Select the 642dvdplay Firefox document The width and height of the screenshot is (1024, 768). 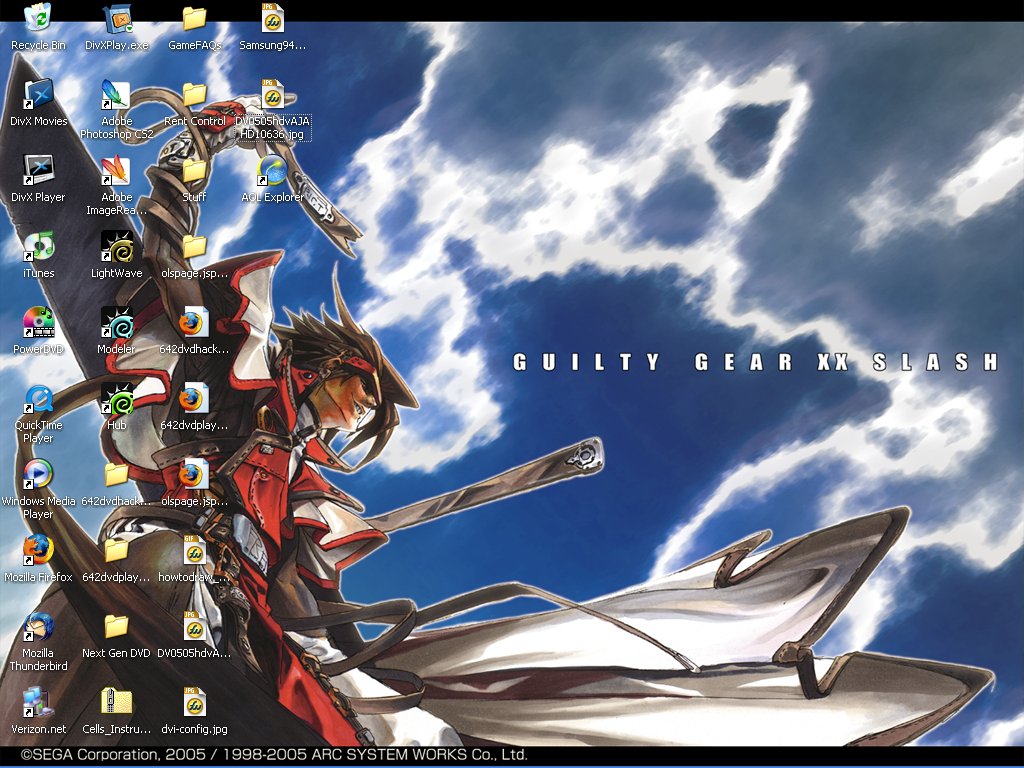point(195,399)
